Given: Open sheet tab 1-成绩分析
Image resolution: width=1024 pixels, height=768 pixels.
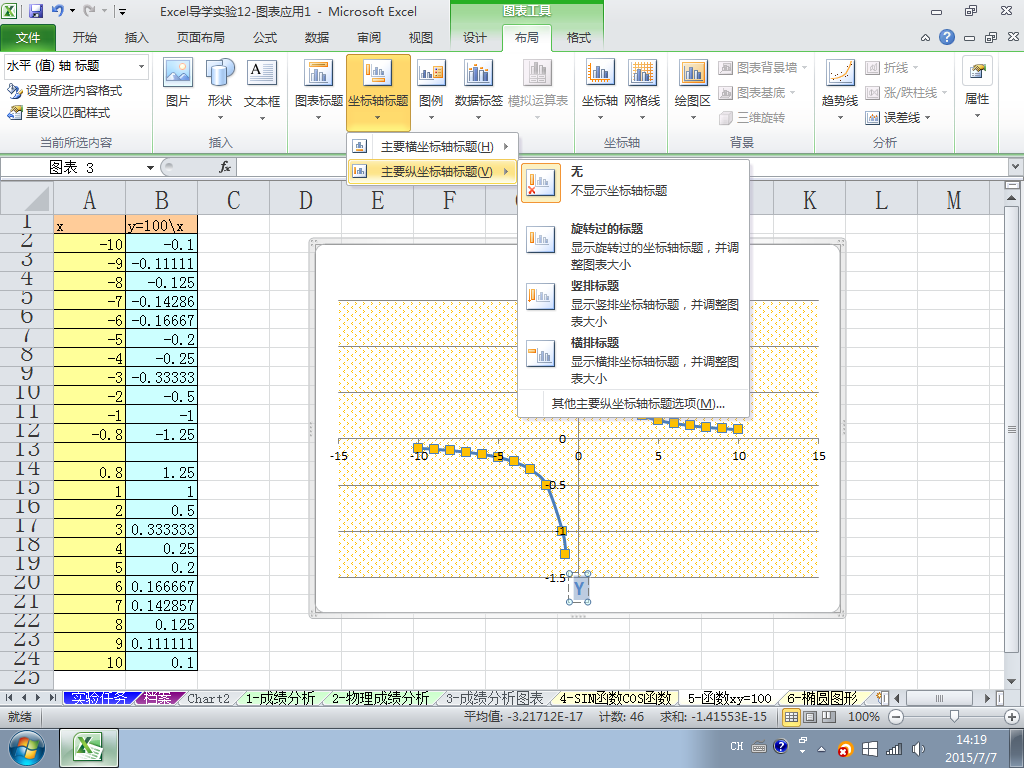Looking at the screenshot, I should point(280,698).
